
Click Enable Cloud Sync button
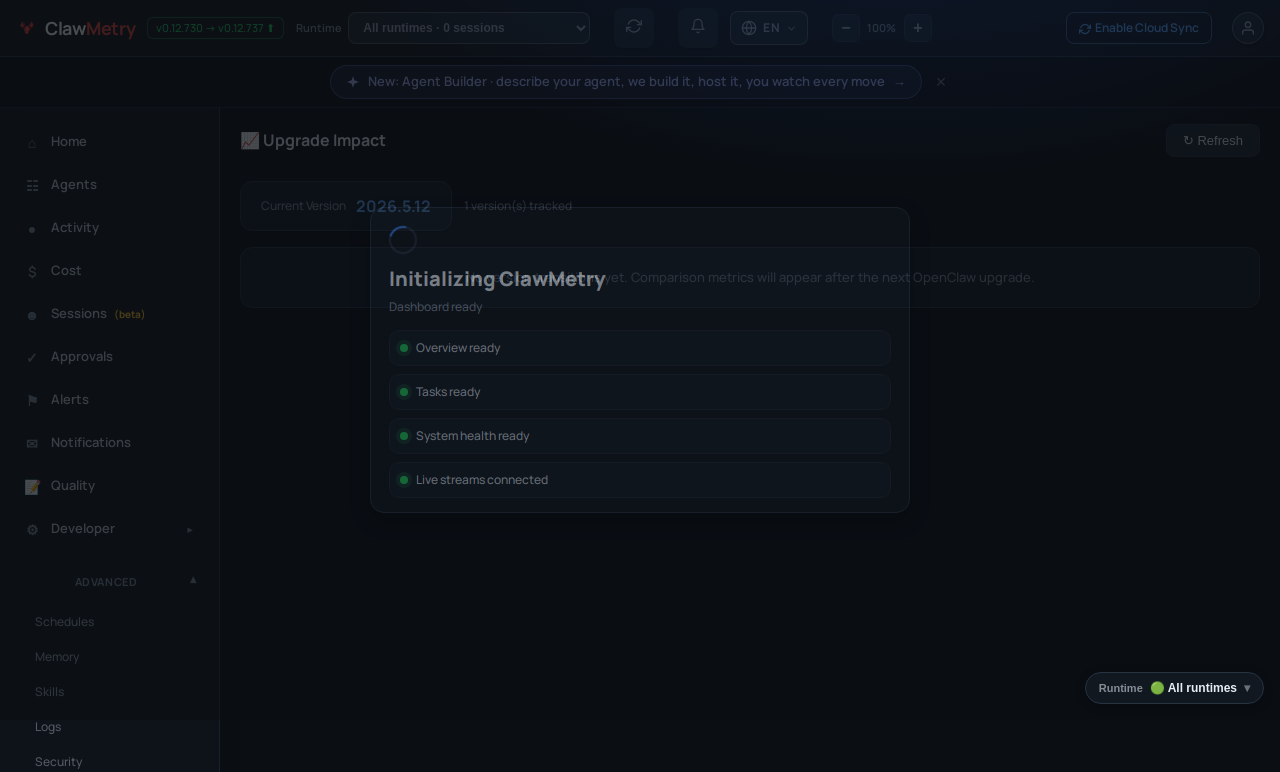[1139, 28]
